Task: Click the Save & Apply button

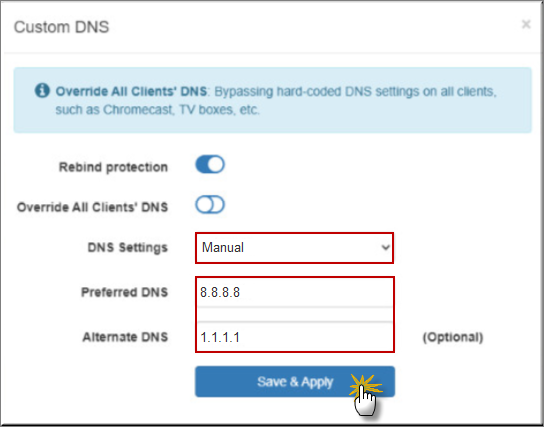Action: click(x=295, y=382)
